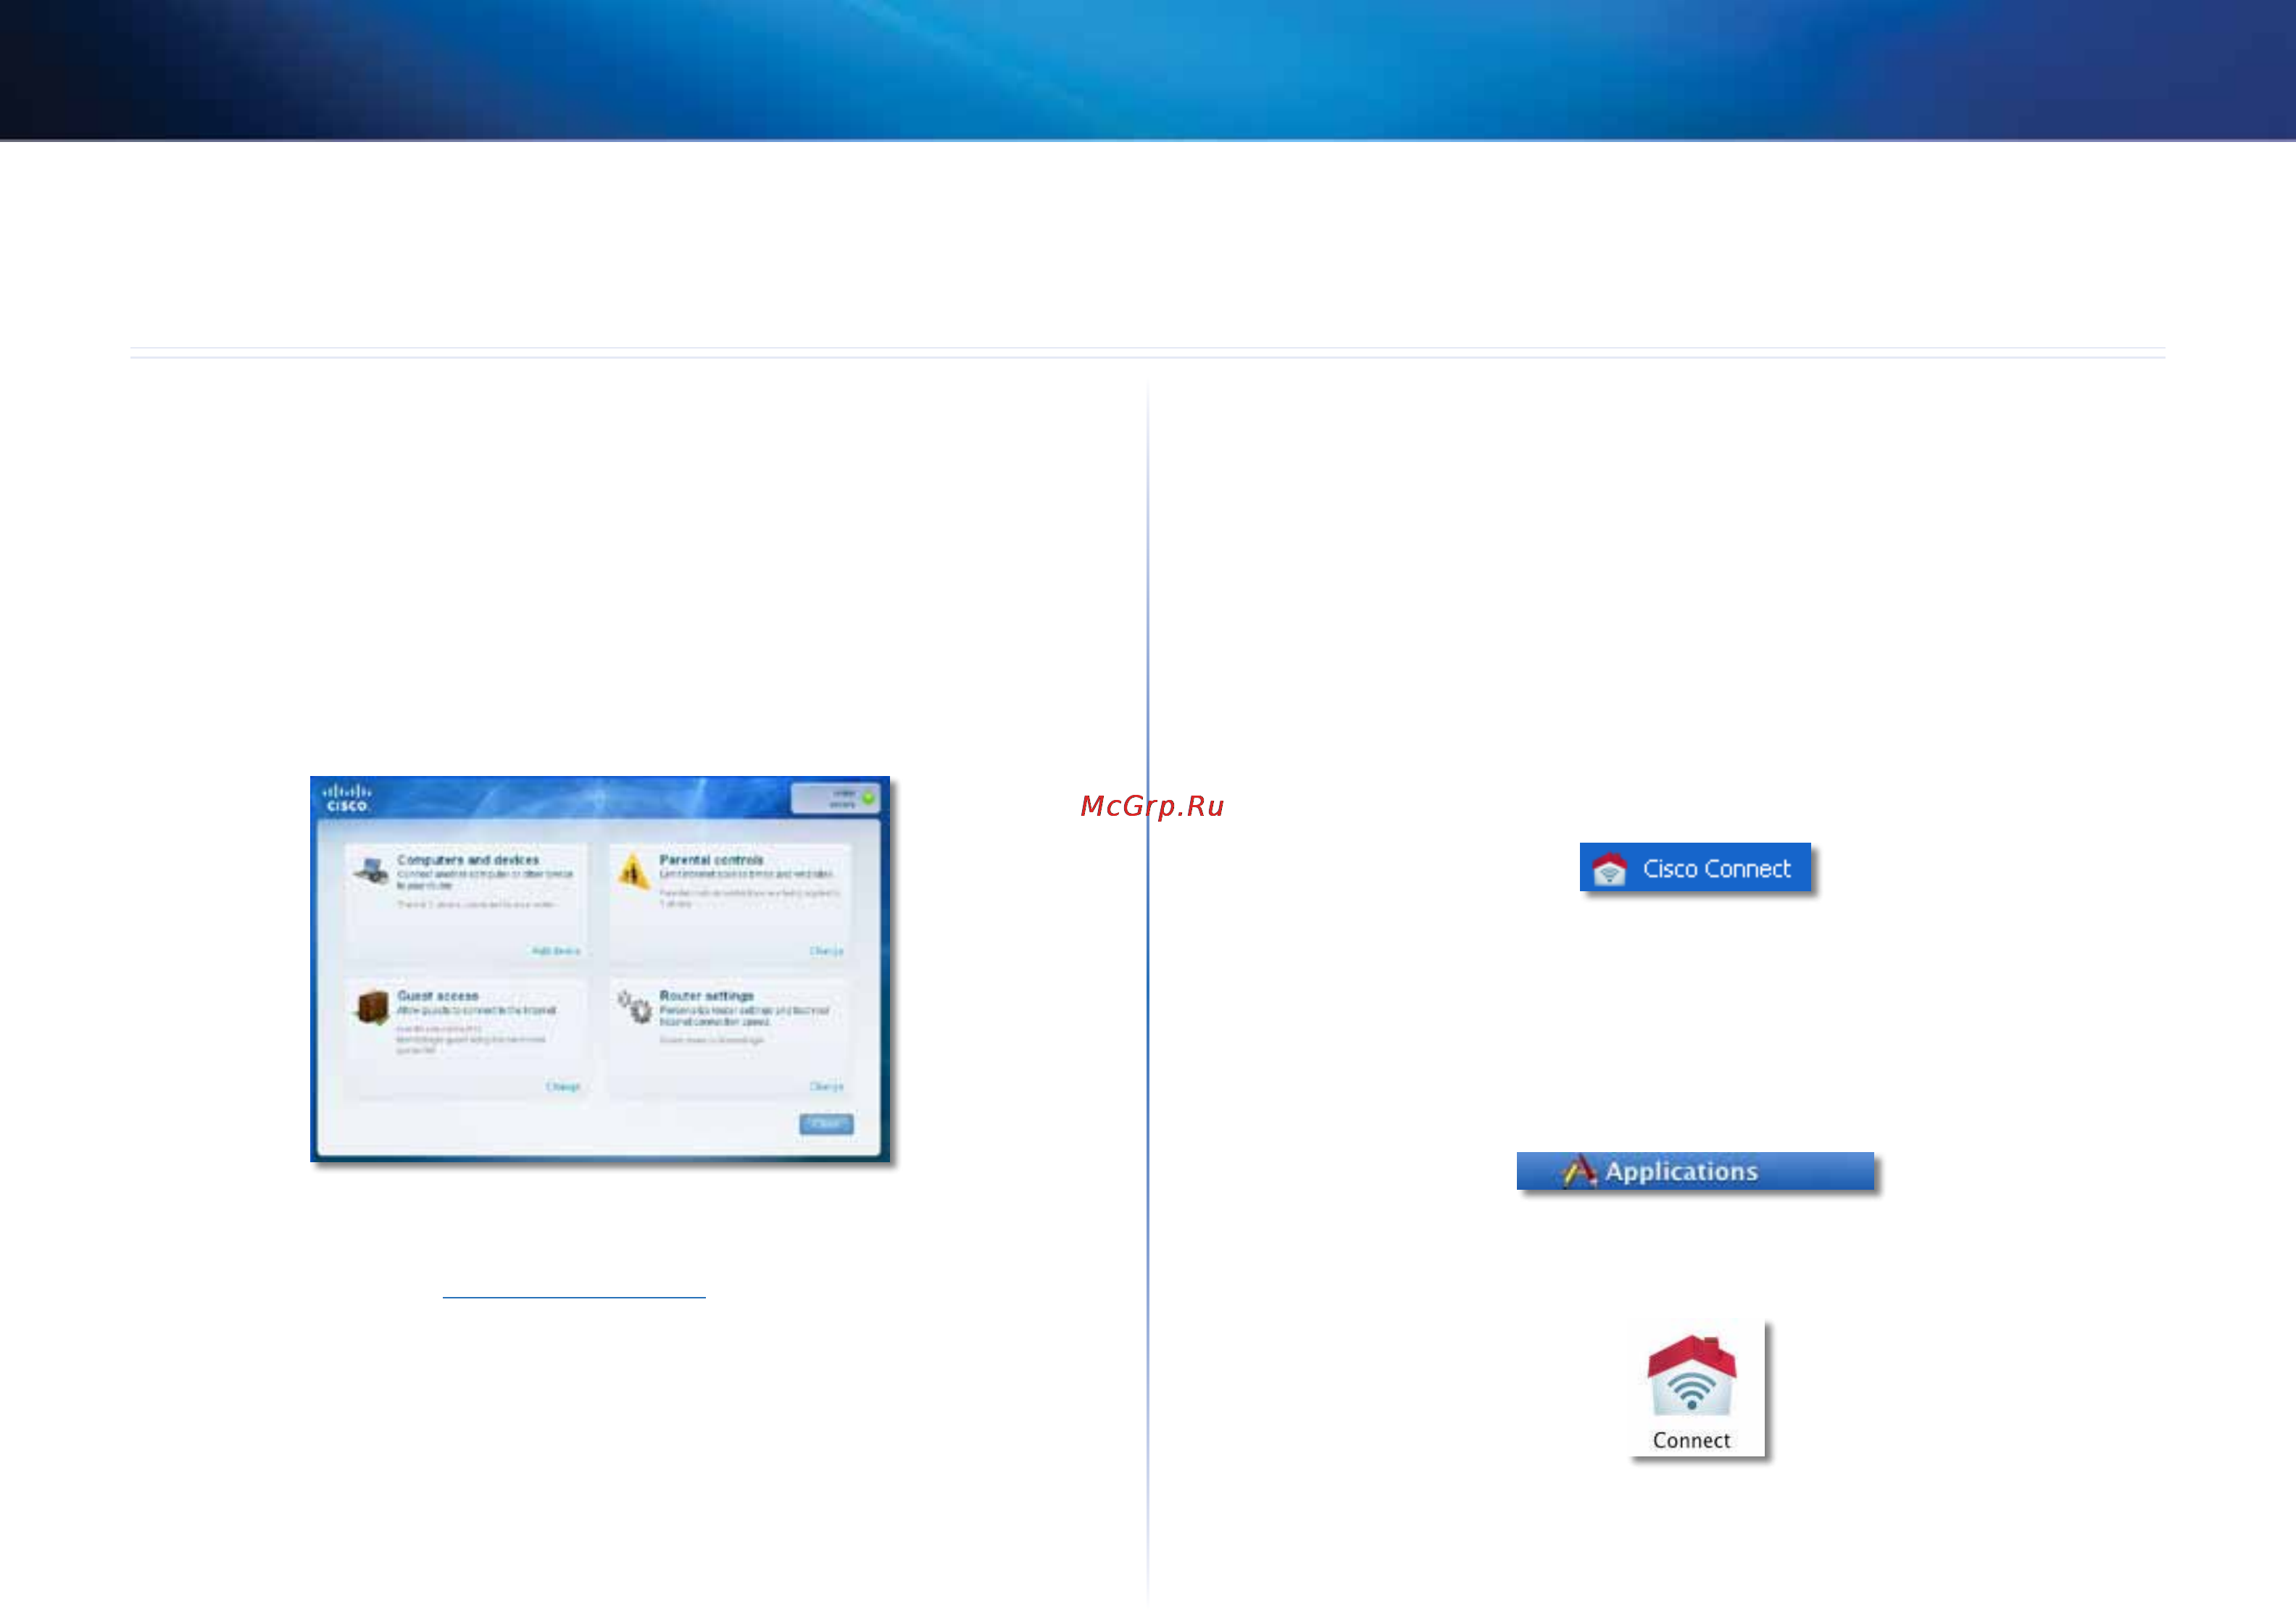Open the Applications sidebar item

1695,1171
